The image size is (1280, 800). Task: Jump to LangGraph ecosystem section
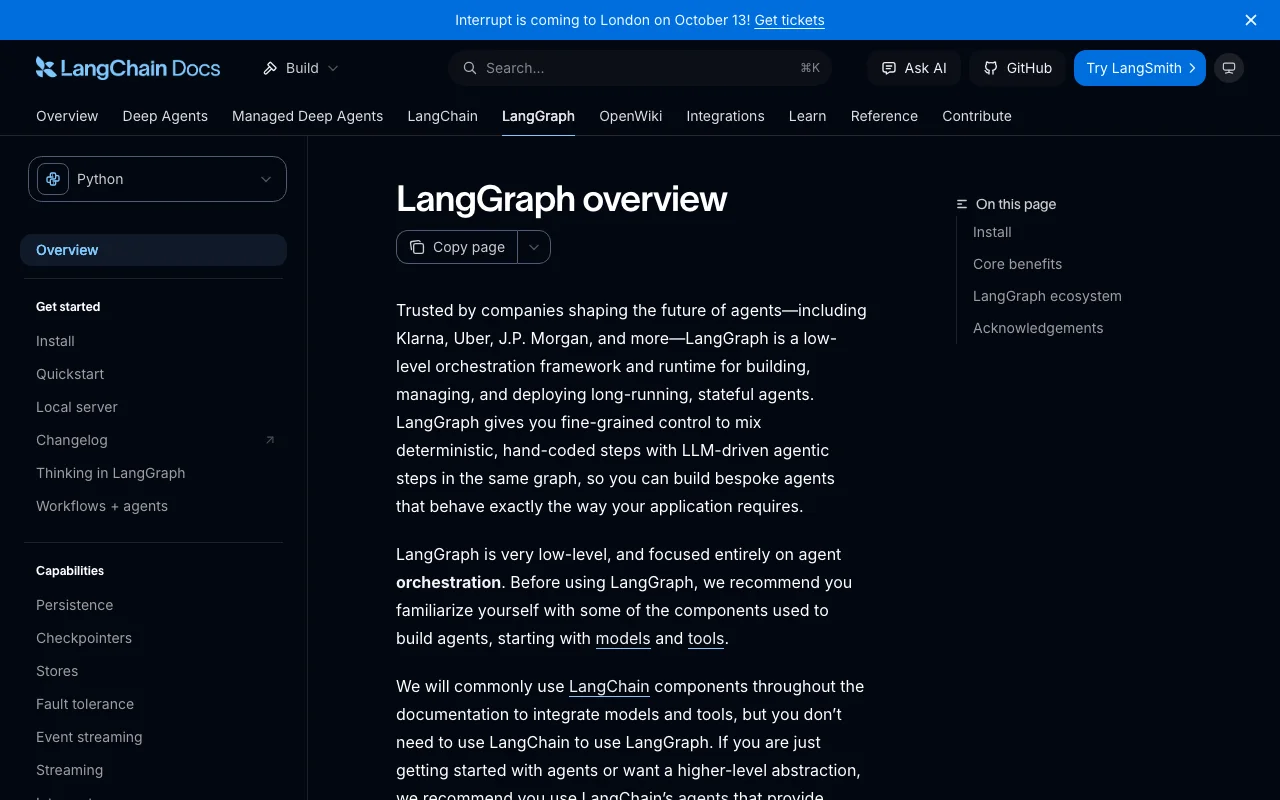click(1047, 296)
